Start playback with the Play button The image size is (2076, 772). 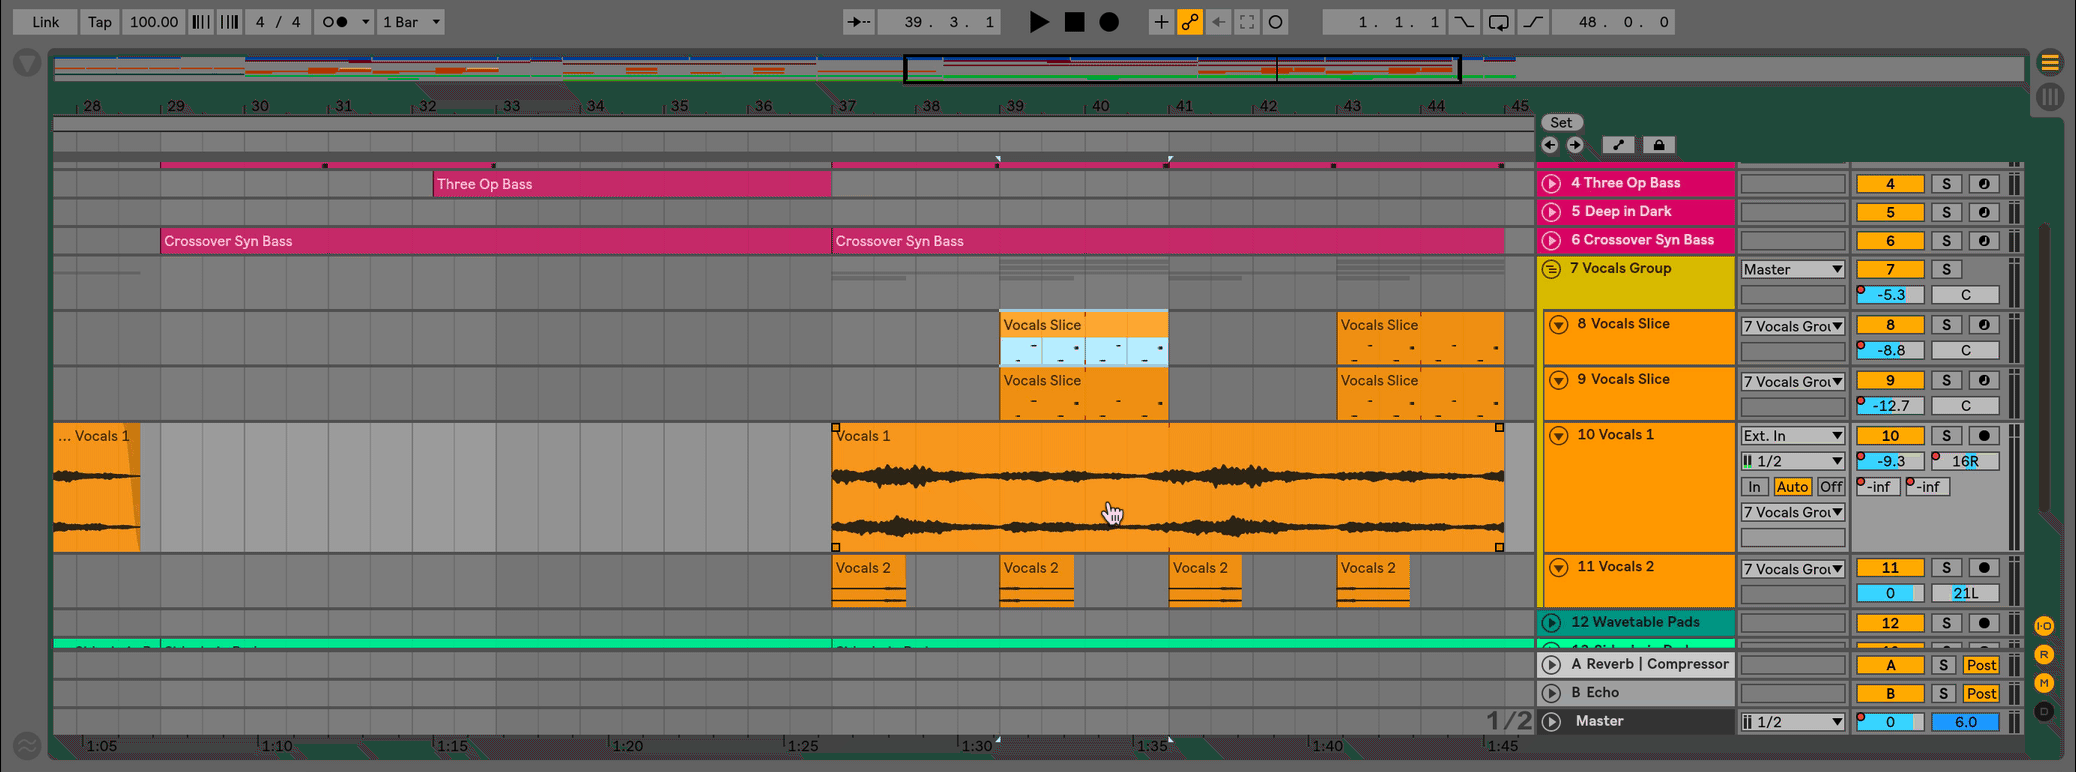click(x=1039, y=22)
